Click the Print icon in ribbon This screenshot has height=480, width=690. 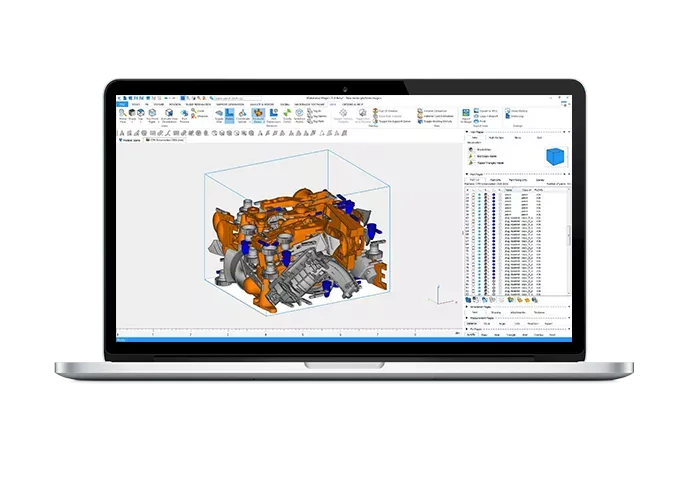[x=477, y=121]
